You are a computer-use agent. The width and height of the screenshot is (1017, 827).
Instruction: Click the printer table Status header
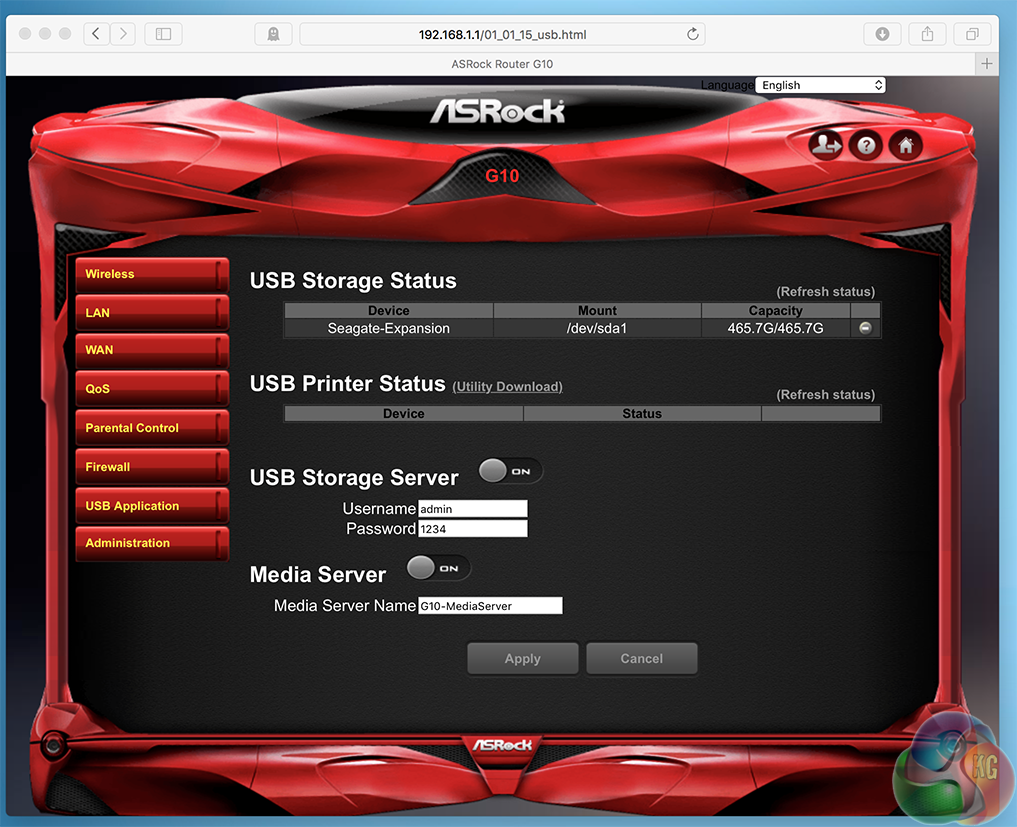click(x=642, y=414)
